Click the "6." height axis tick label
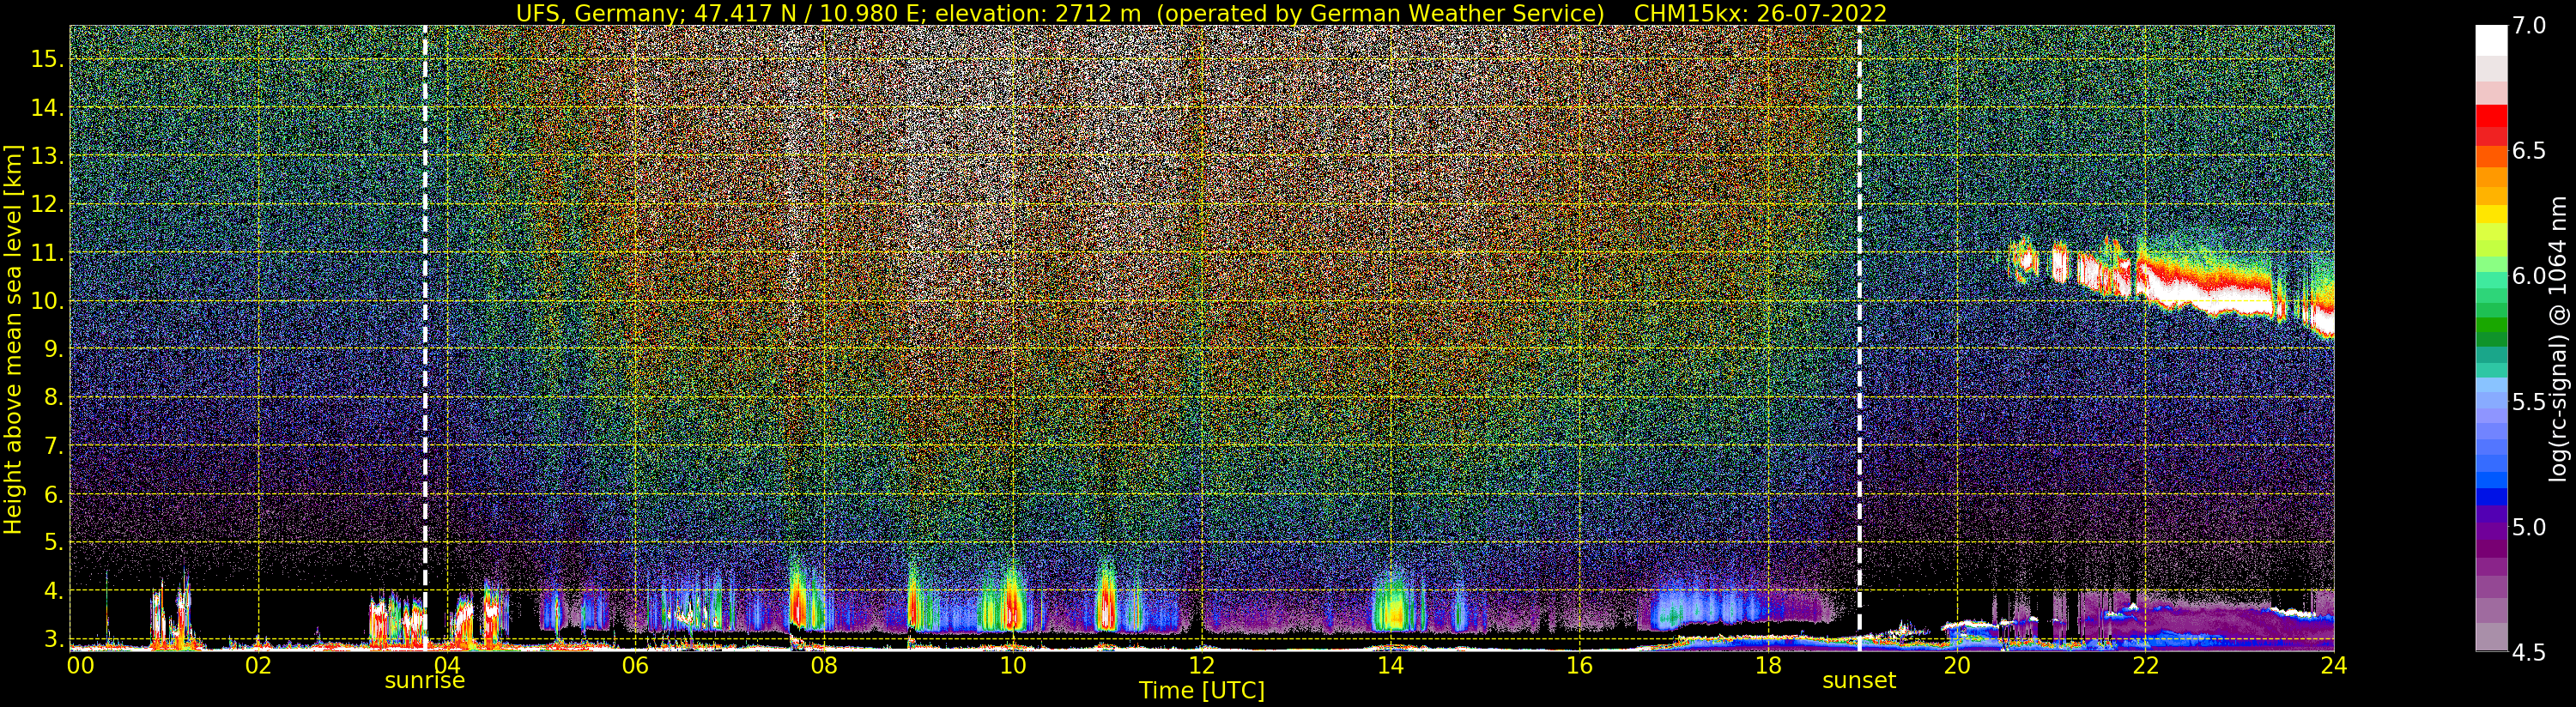This screenshot has height=707, width=2576. (54, 494)
